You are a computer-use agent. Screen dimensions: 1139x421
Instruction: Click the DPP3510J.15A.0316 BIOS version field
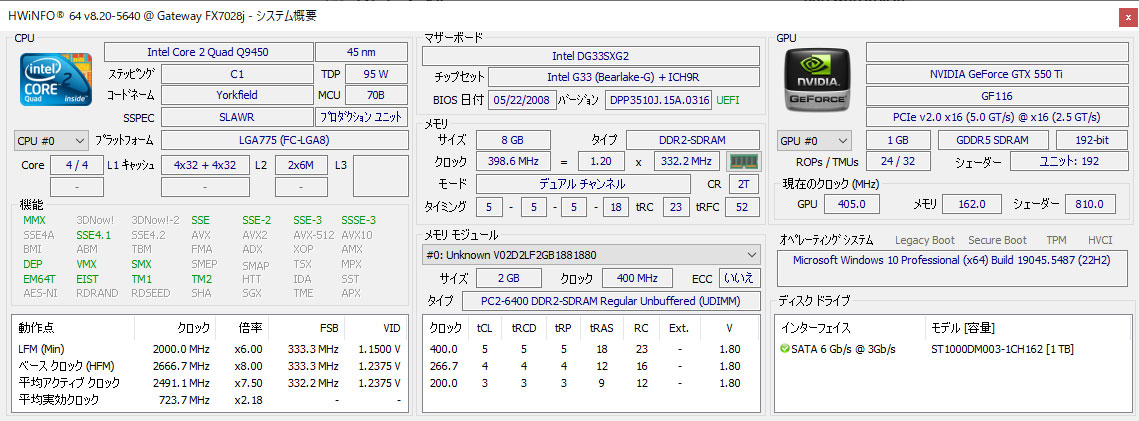coord(658,99)
